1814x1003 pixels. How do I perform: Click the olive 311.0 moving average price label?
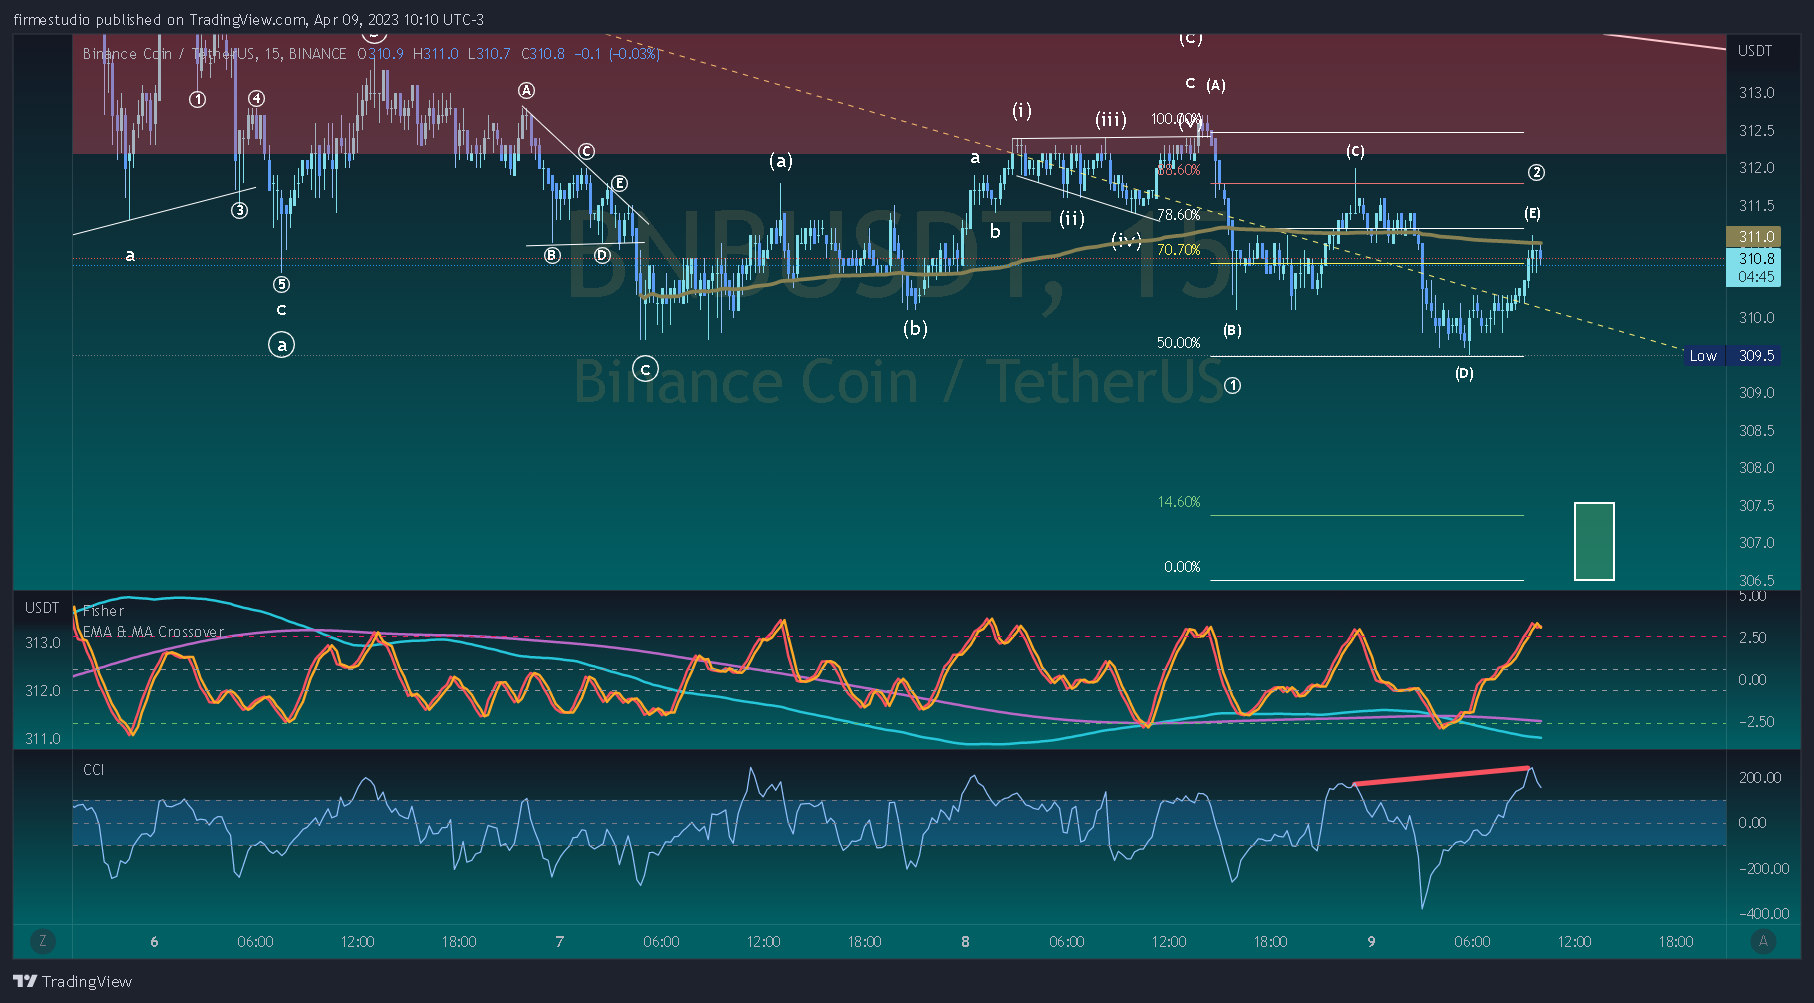tap(1754, 237)
